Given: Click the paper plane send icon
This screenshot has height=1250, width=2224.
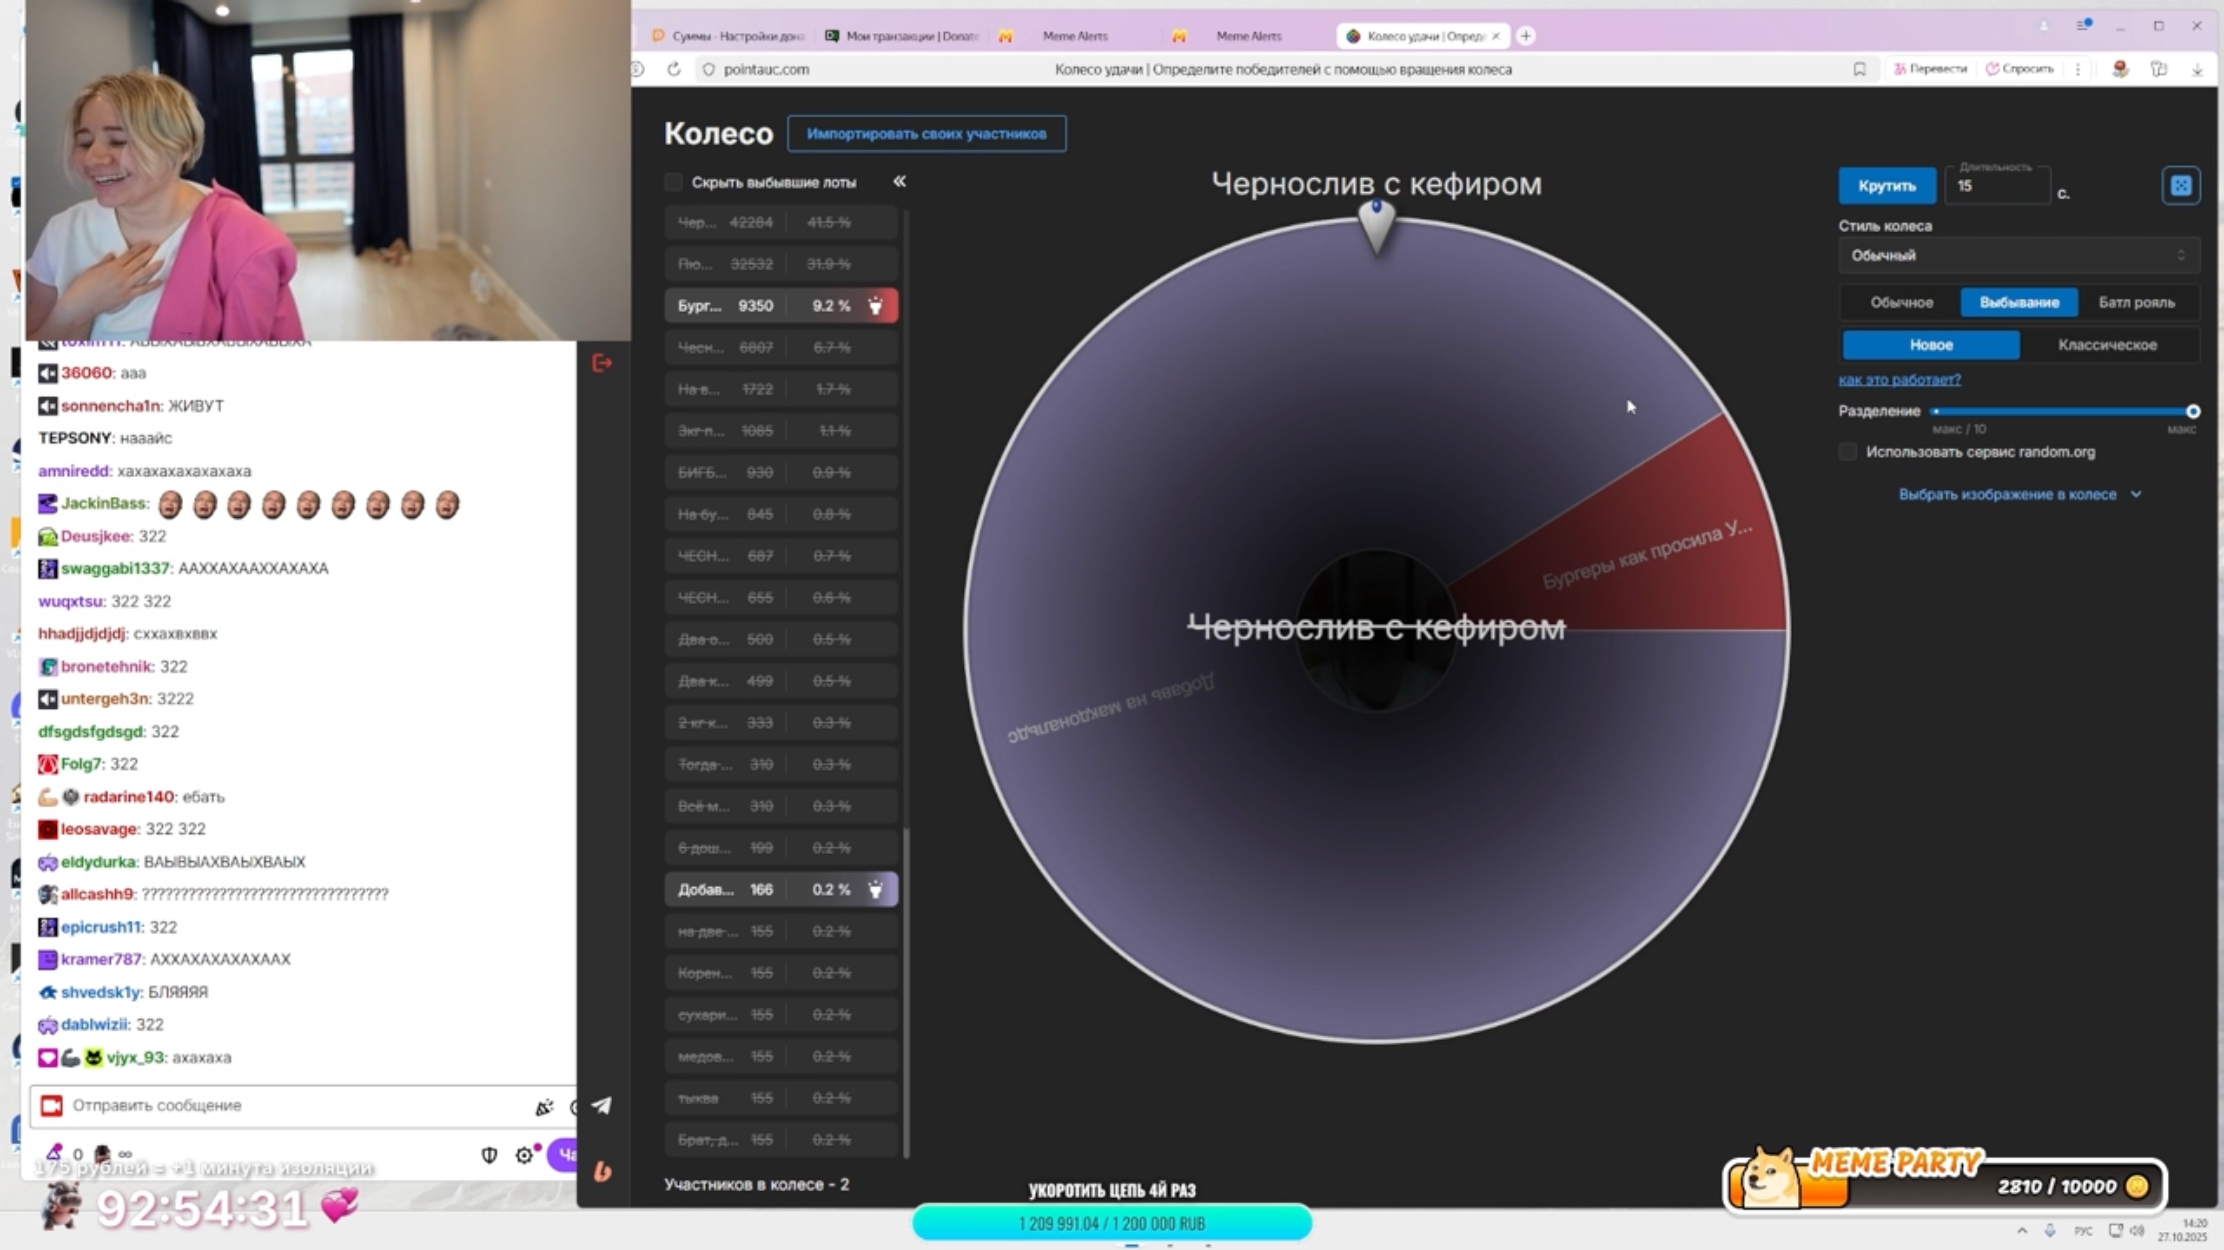Looking at the screenshot, I should [x=602, y=1105].
